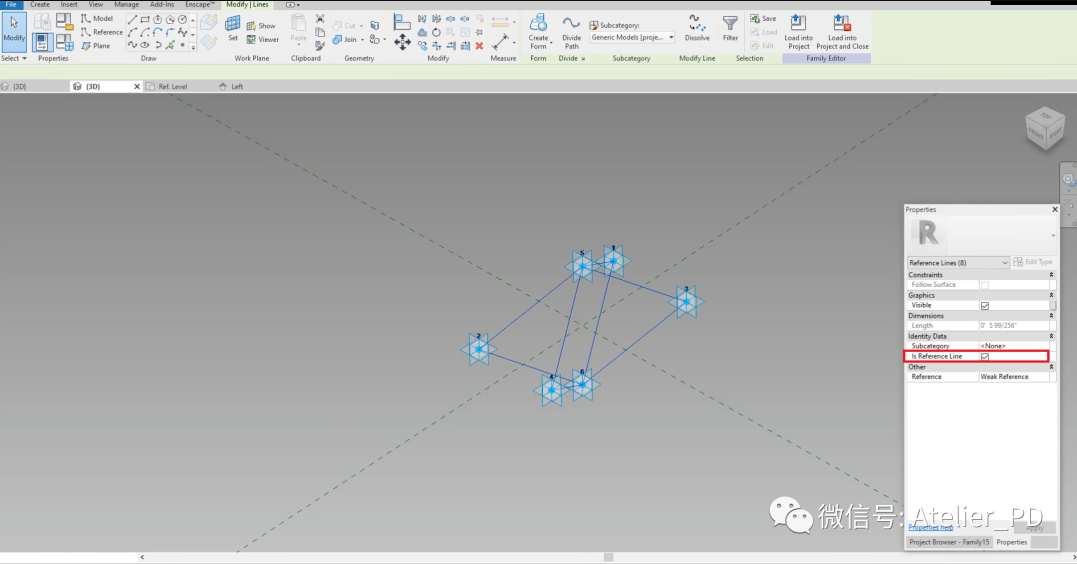Click Save selection

(x=763, y=19)
